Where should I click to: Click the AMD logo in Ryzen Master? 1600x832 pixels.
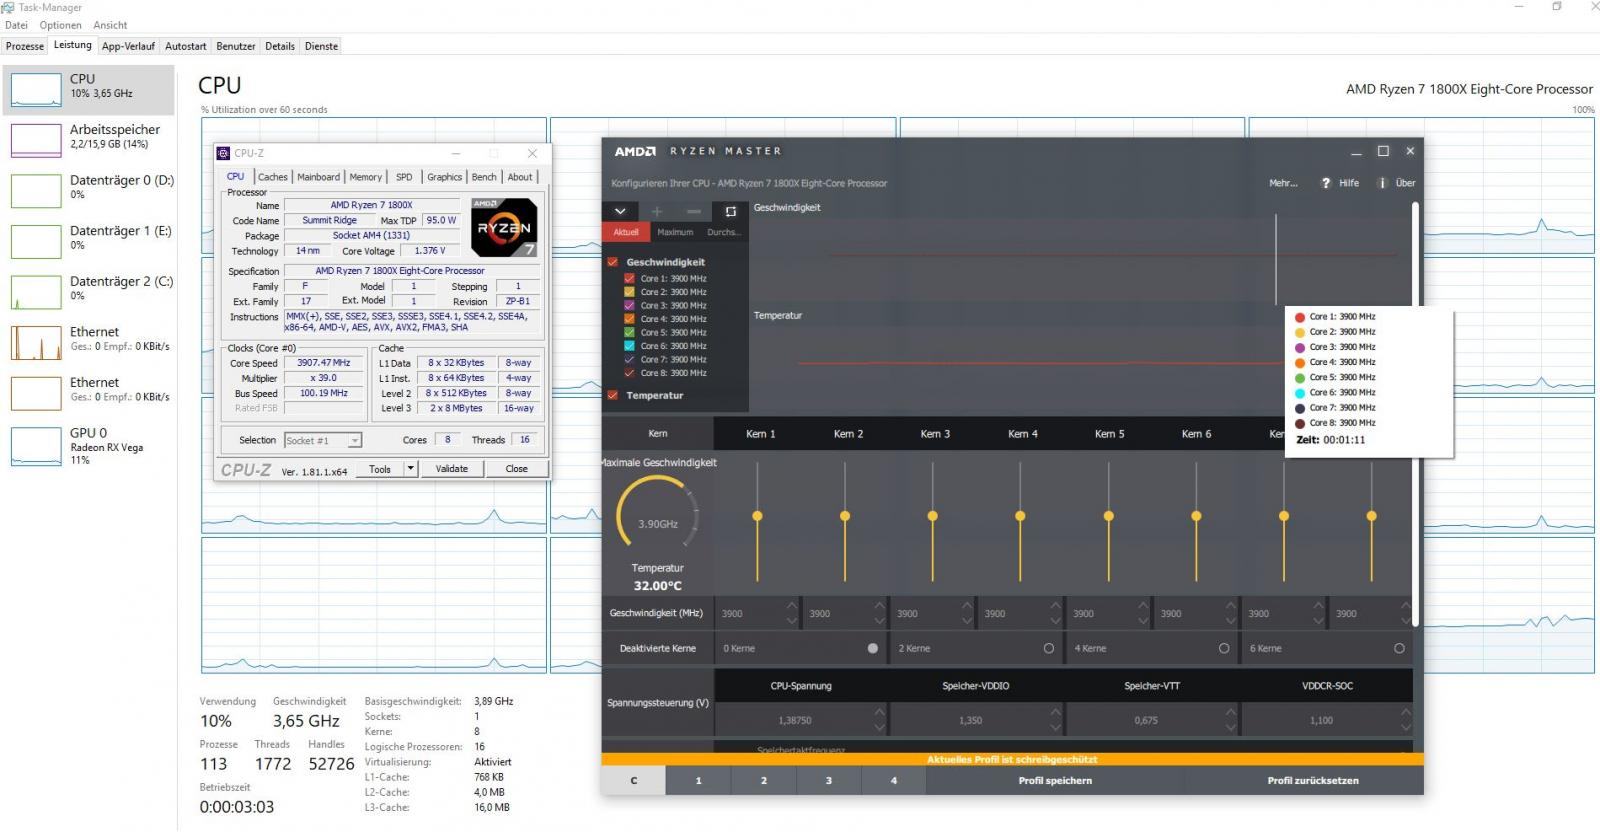[x=635, y=151]
